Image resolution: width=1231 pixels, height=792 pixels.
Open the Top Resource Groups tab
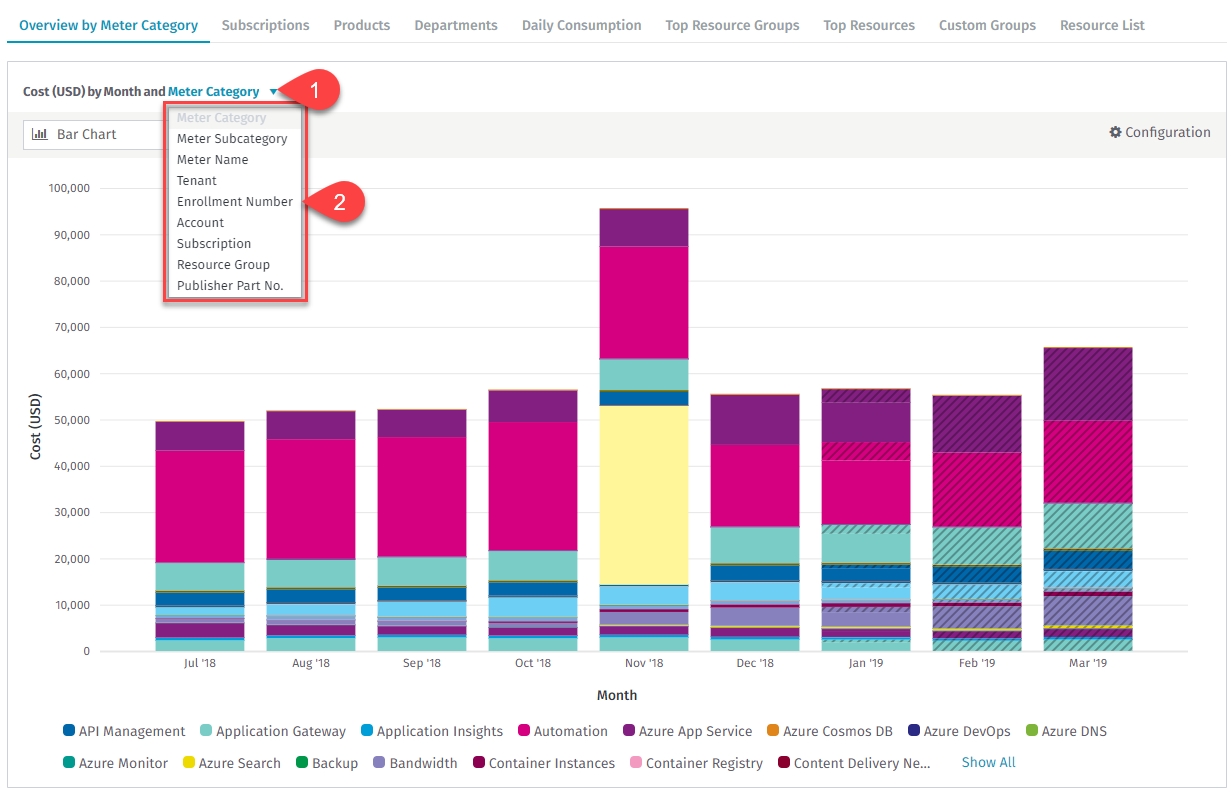(732, 25)
